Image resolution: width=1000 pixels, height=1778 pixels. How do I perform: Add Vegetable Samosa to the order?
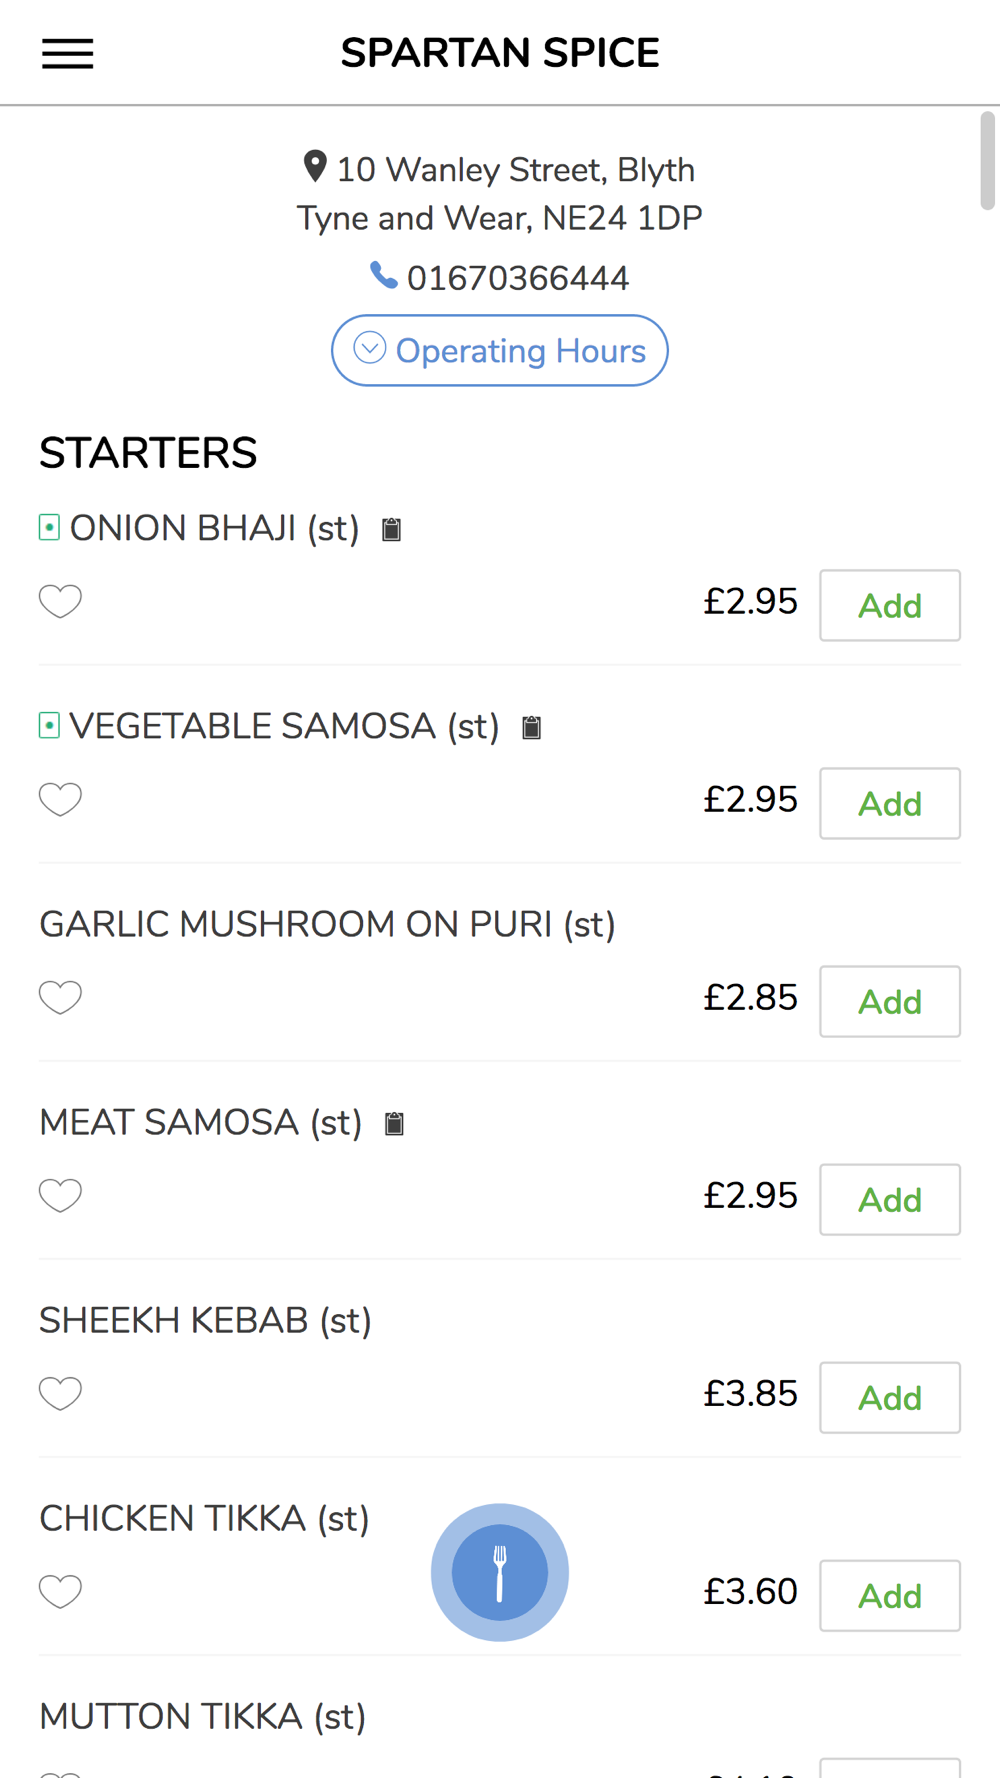point(890,803)
